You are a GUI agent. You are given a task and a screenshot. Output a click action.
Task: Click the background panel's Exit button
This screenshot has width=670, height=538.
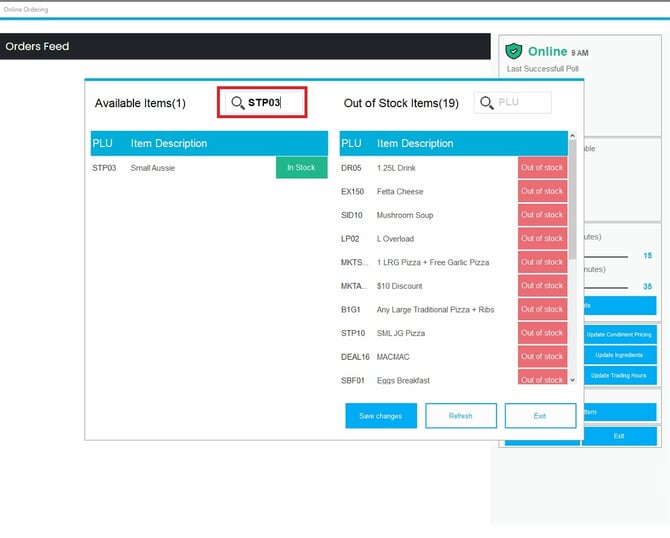point(619,436)
